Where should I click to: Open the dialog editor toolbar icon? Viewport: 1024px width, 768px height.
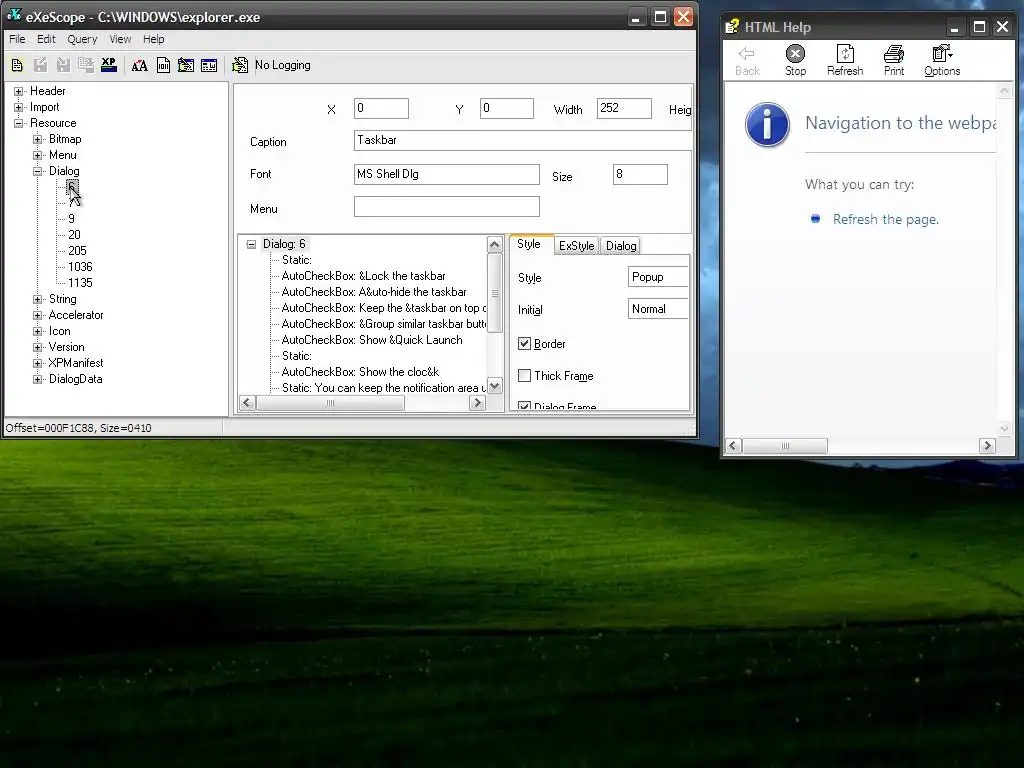[186, 65]
